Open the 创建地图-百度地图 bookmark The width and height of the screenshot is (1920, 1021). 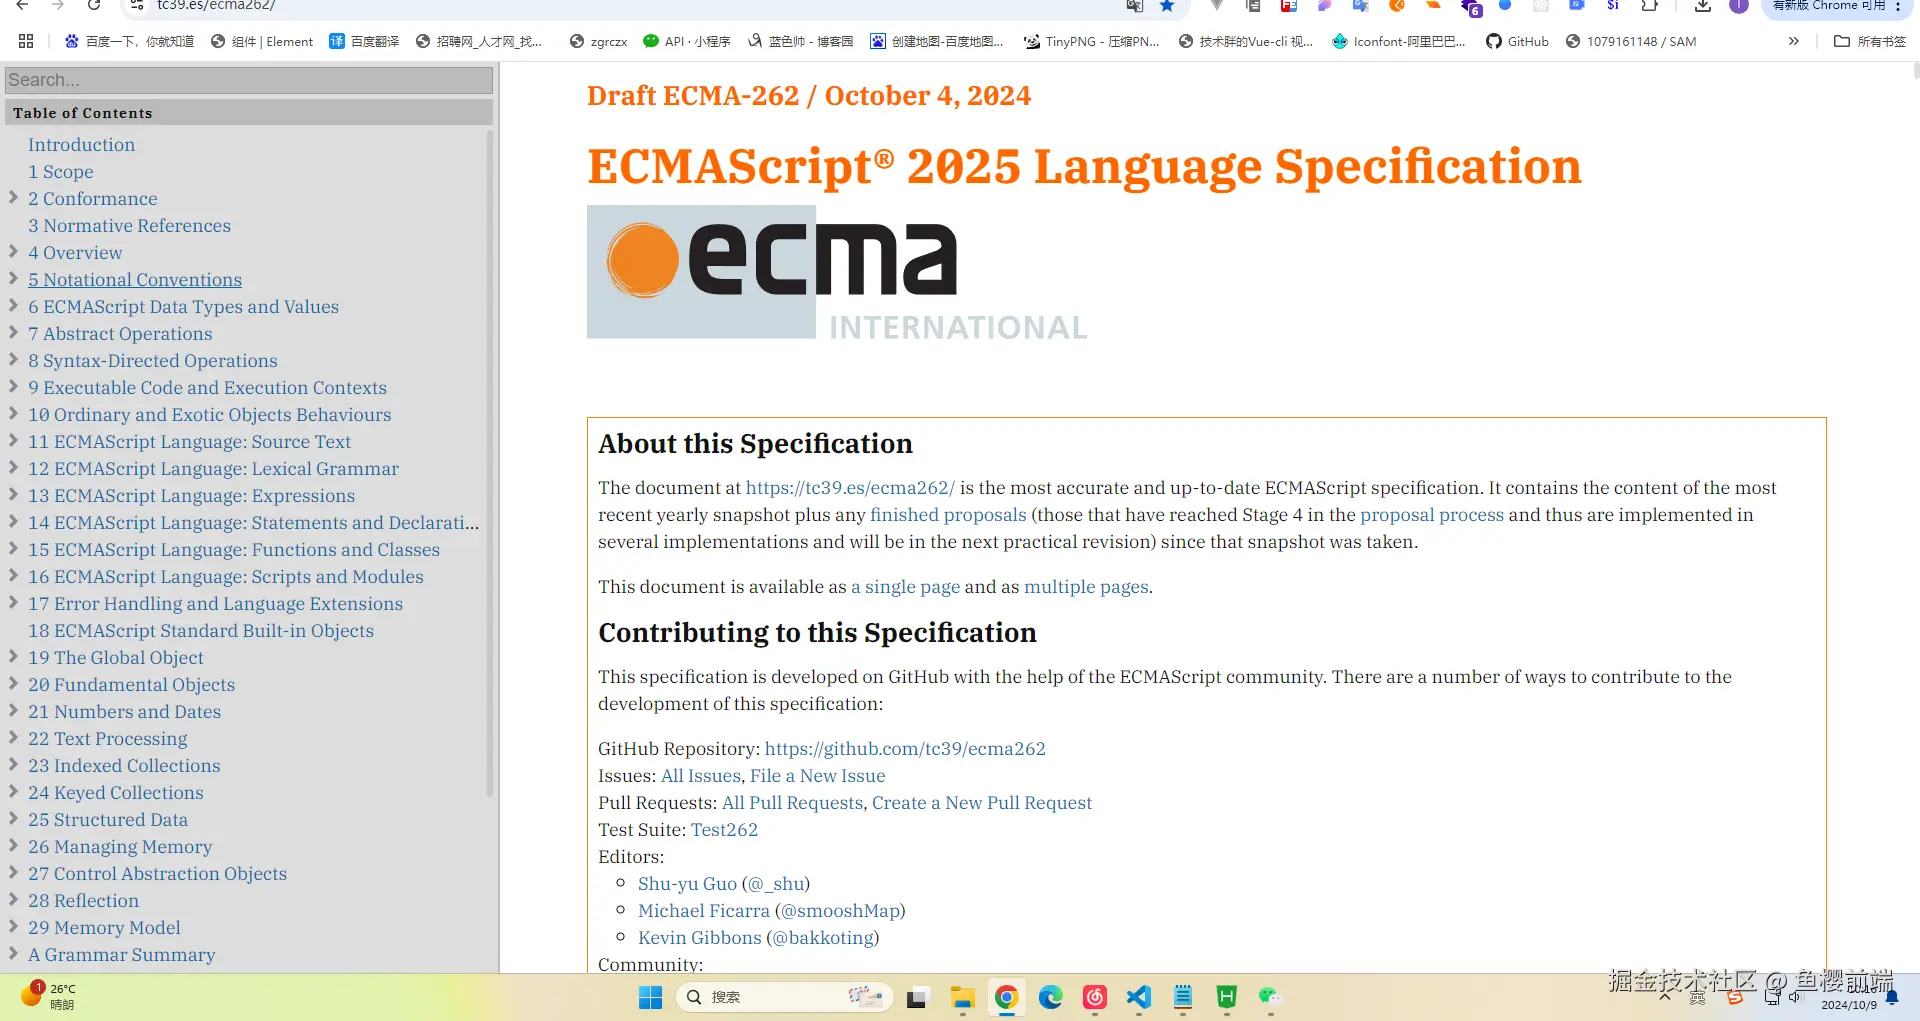[937, 41]
